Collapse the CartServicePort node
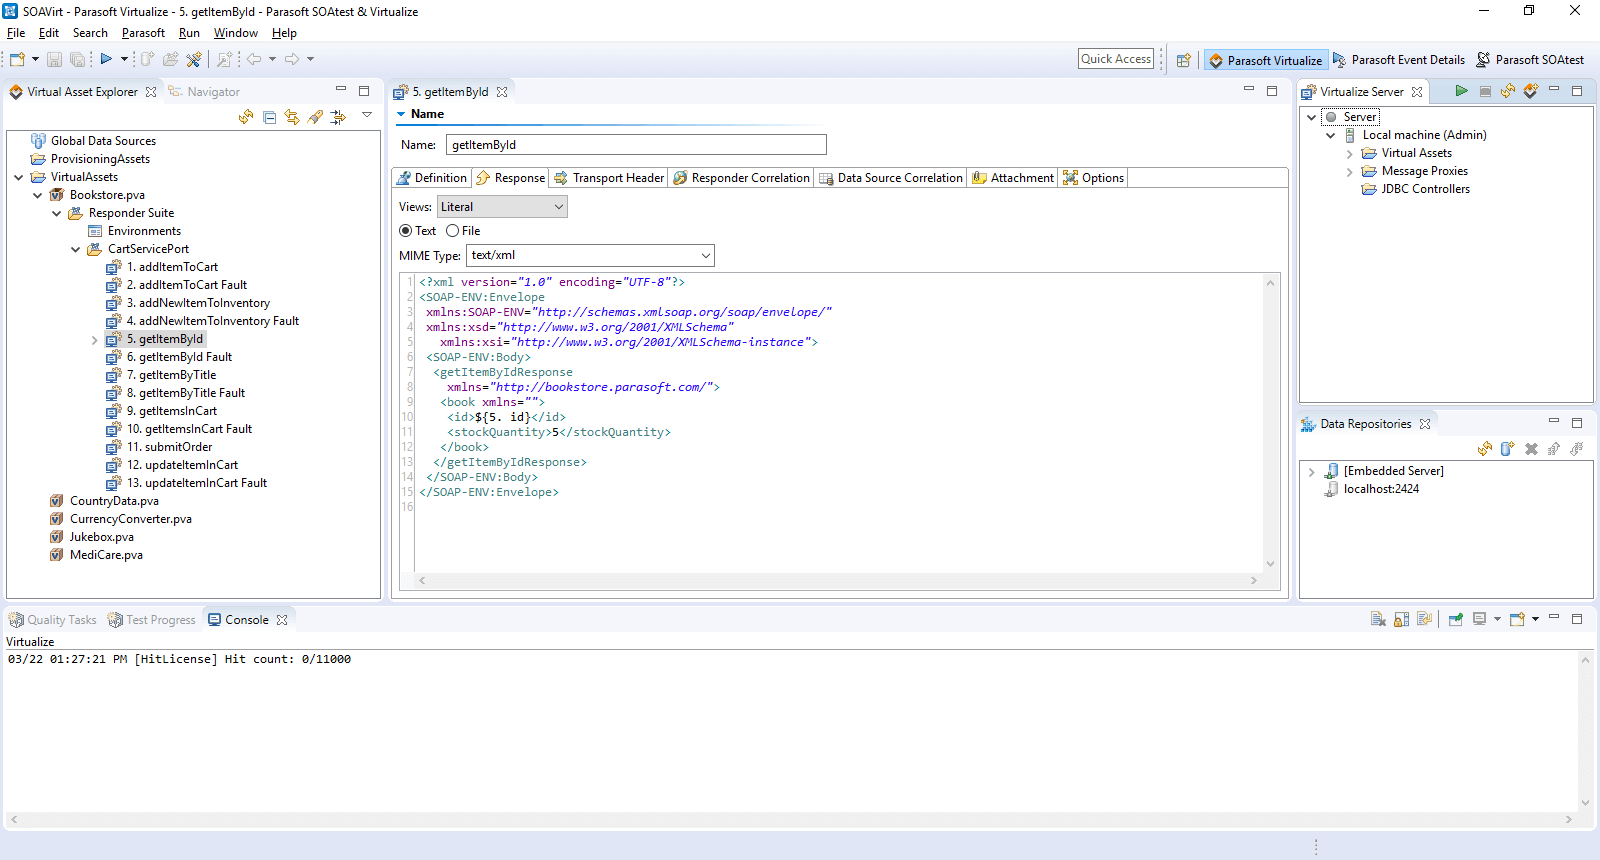This screenshot has width=1600, height=860. pyautogui.click(x=76, y=249)
